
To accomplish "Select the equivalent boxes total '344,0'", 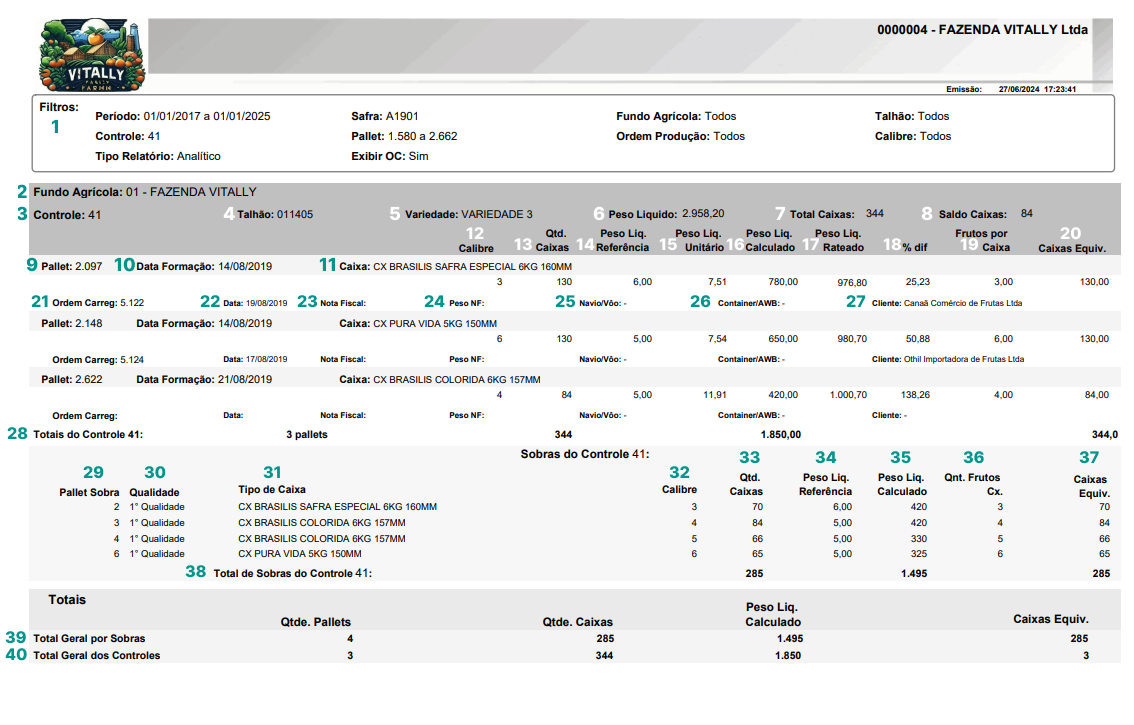I will click(x=1104, y=435).
